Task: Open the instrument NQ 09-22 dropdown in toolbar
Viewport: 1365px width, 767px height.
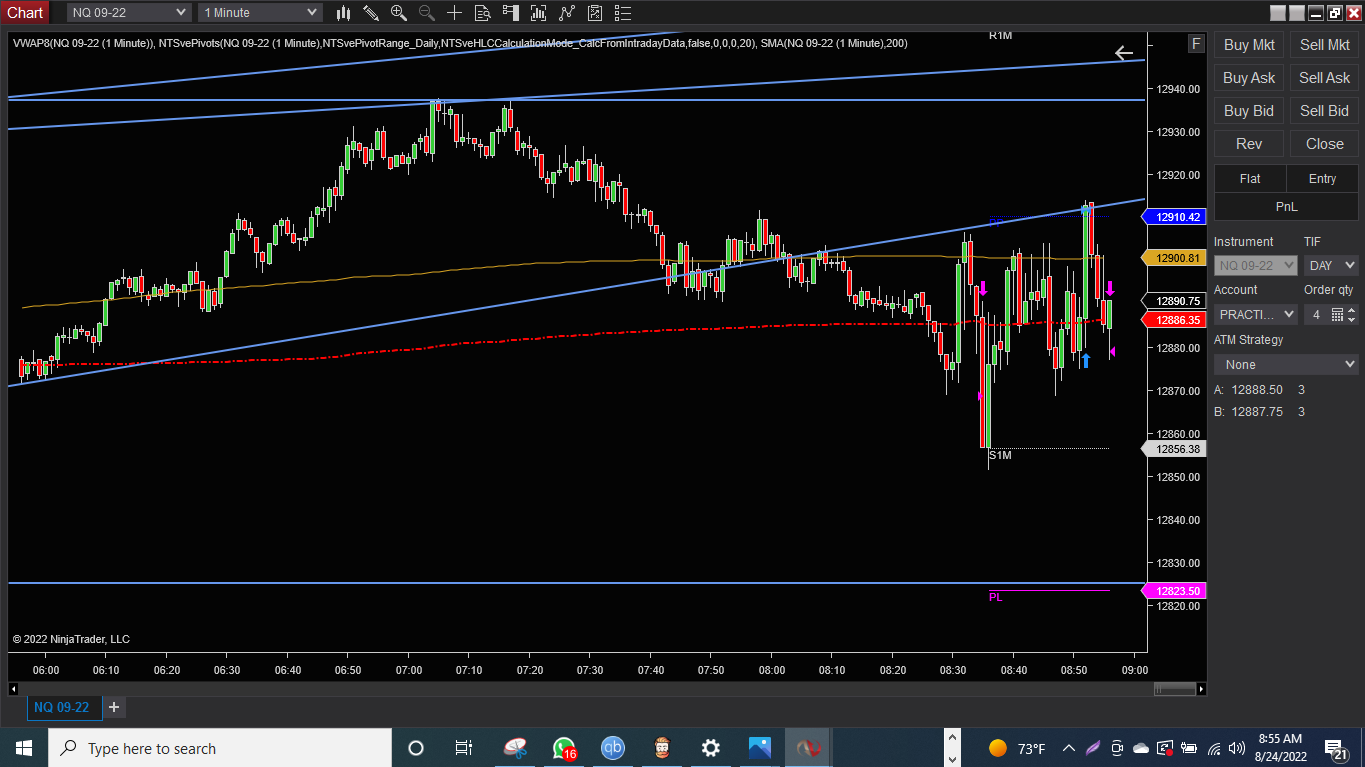Action: pyautogui.click(x=129, y=12)
